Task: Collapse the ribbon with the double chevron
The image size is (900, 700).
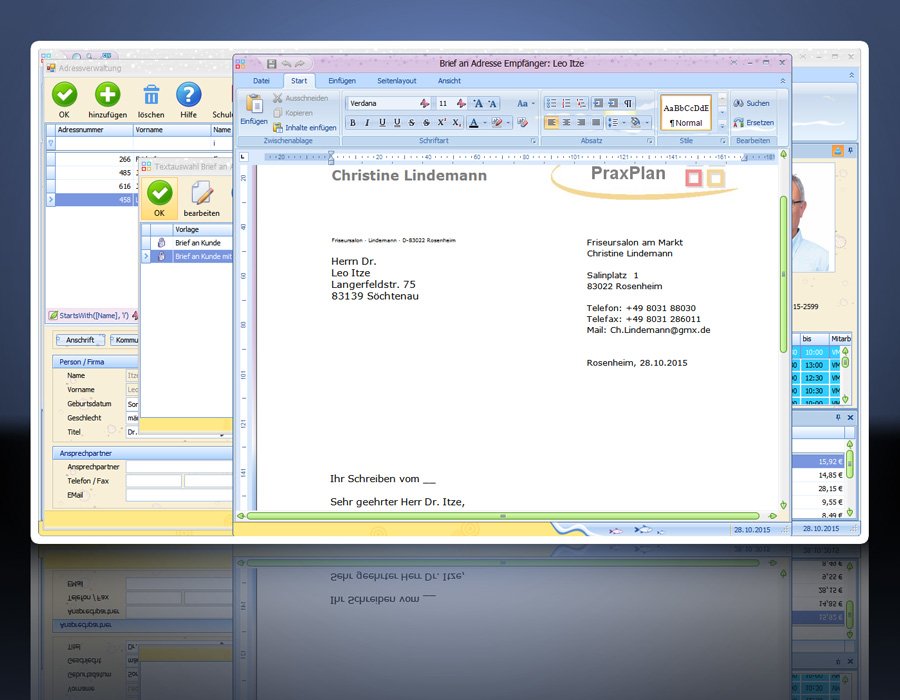Action: tap(782, 81)
